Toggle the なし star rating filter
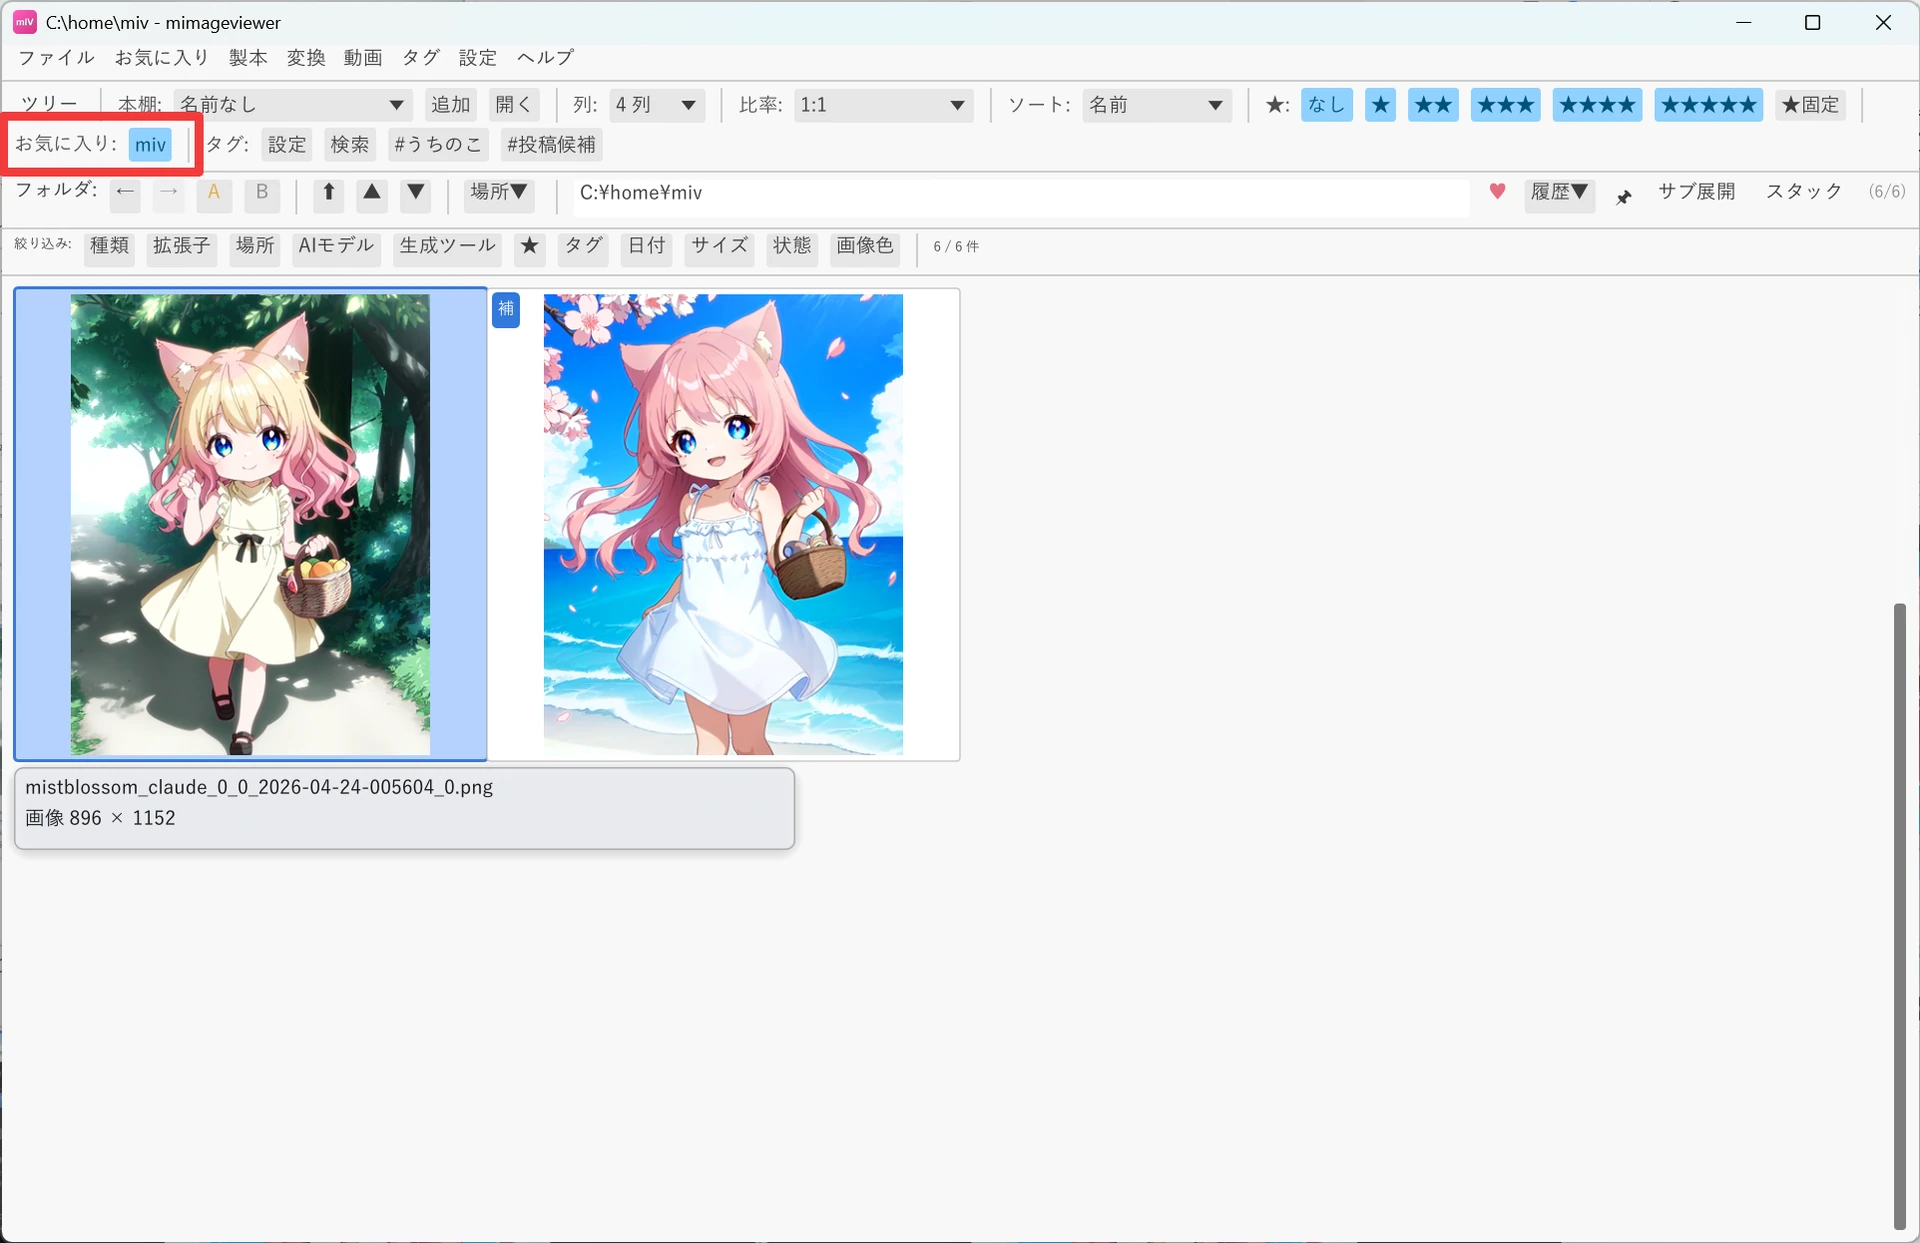Viewport: 1920px width, 1243px height. point(1327,105)
